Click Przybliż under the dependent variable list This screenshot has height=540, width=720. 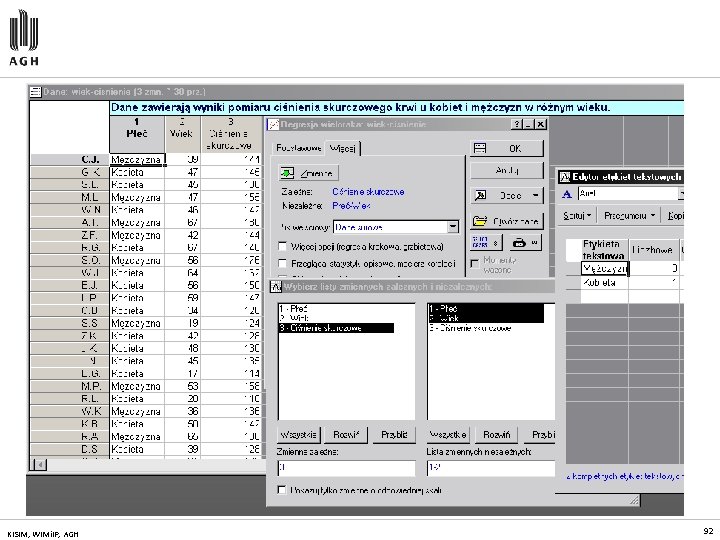(x=394, y=434)
